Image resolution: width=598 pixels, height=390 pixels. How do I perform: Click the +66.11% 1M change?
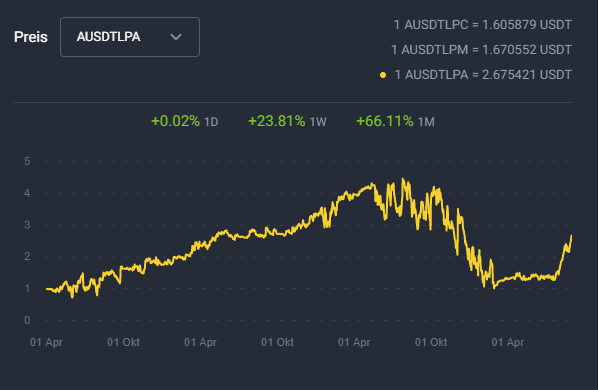point(395,121)
